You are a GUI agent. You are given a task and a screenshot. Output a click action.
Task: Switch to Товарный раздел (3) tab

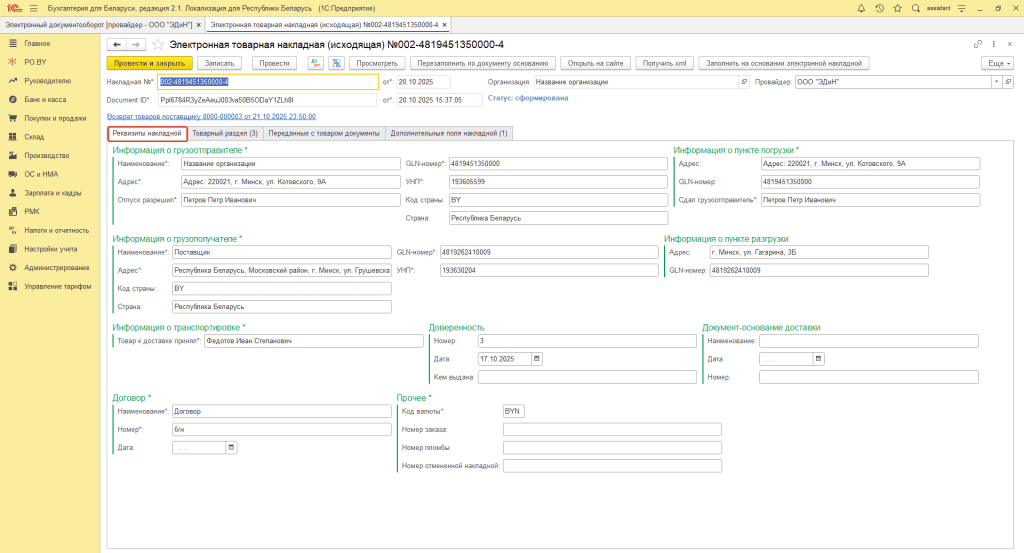[225, 133]
